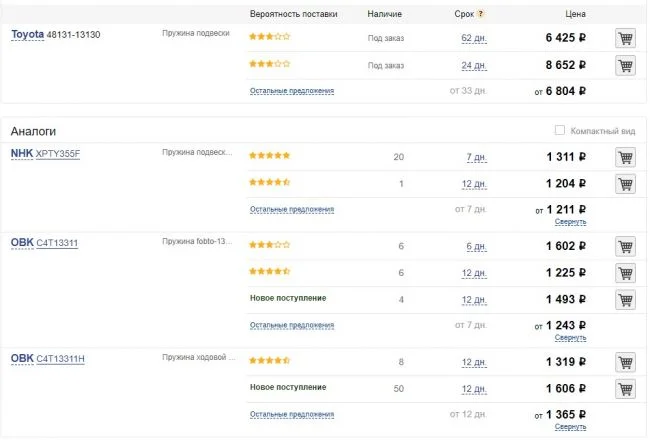Viewport: 650px width, 440px height.
Task: Open OBK C4T13311H part link
Action: pyautogui.click(x=60, y=359)
